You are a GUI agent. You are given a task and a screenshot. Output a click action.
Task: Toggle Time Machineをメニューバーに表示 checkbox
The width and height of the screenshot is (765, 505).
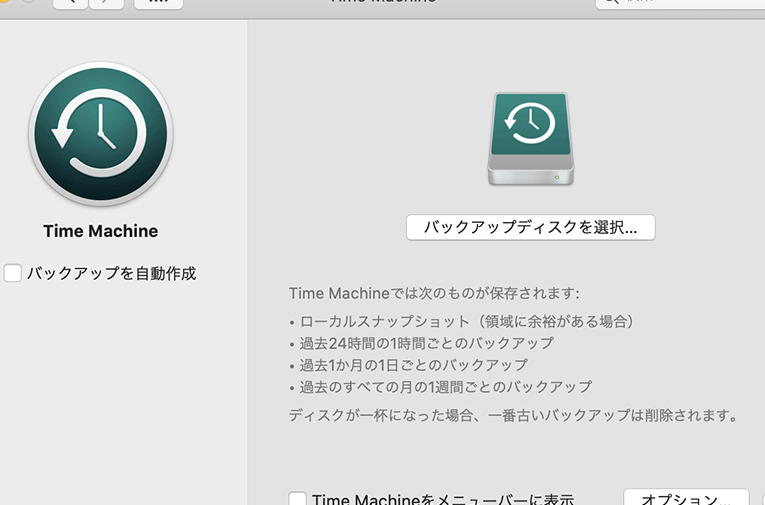[297, 499]
